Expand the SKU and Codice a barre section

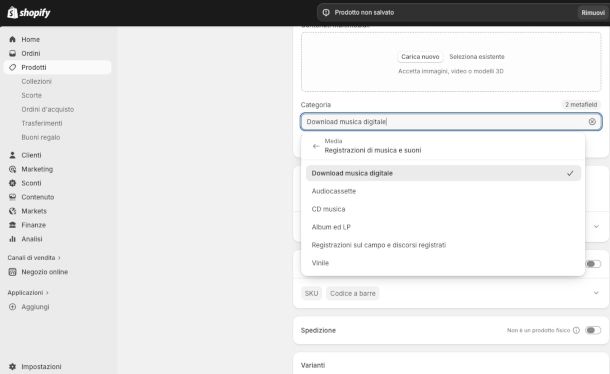(596, 293)
